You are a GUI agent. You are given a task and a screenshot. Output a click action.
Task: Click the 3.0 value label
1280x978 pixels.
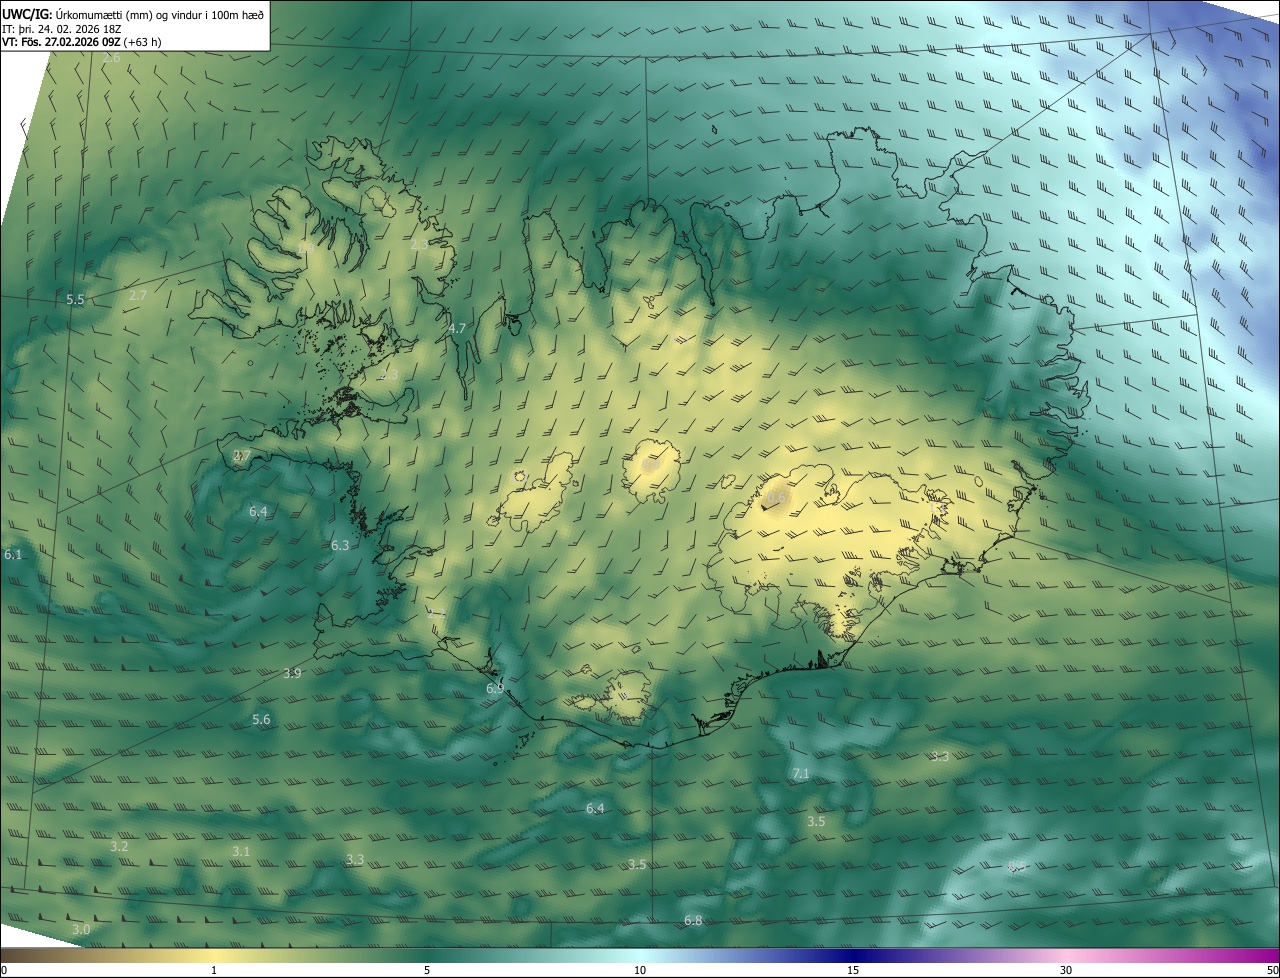point(81,929)
